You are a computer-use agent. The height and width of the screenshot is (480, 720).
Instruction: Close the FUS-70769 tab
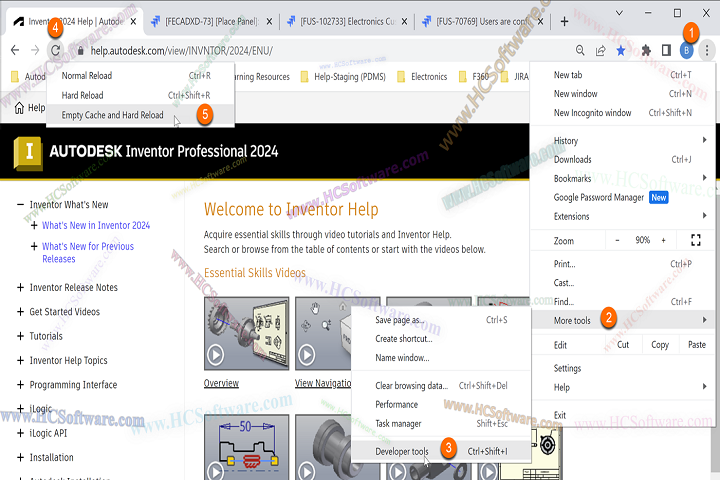point(540,21)
